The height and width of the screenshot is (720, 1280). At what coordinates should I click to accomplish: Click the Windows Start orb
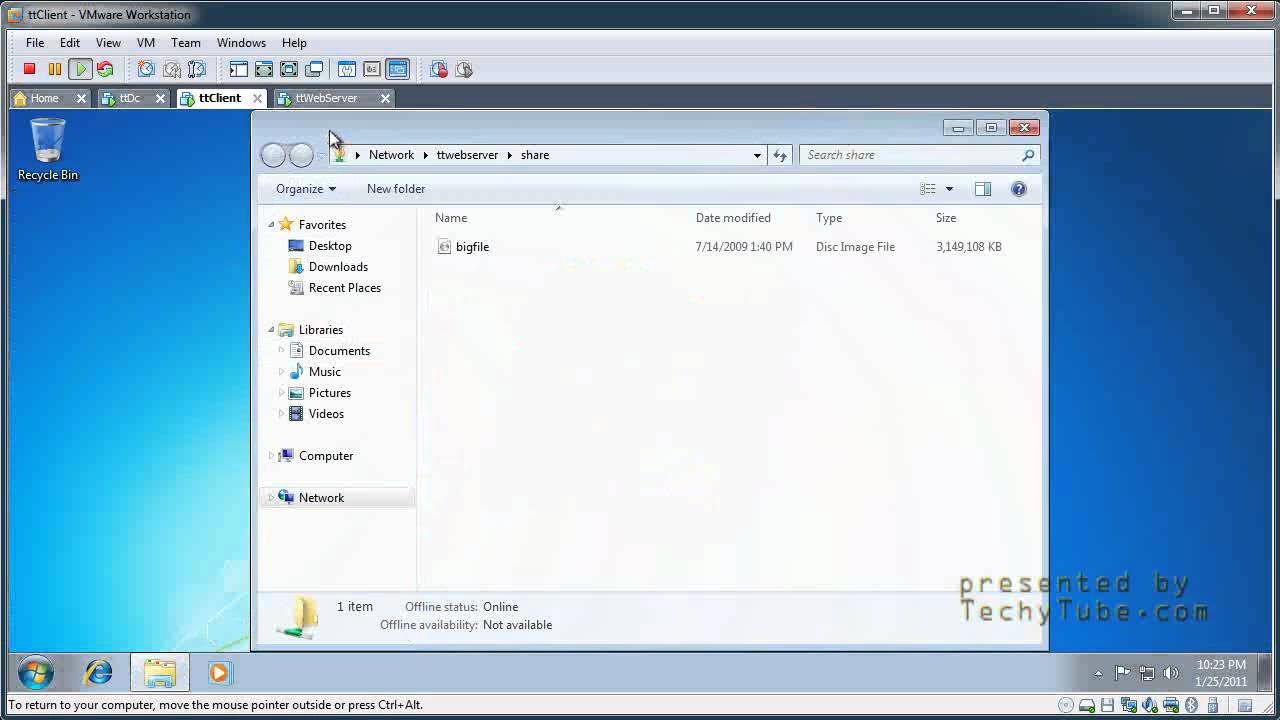[x=35, y=673]
